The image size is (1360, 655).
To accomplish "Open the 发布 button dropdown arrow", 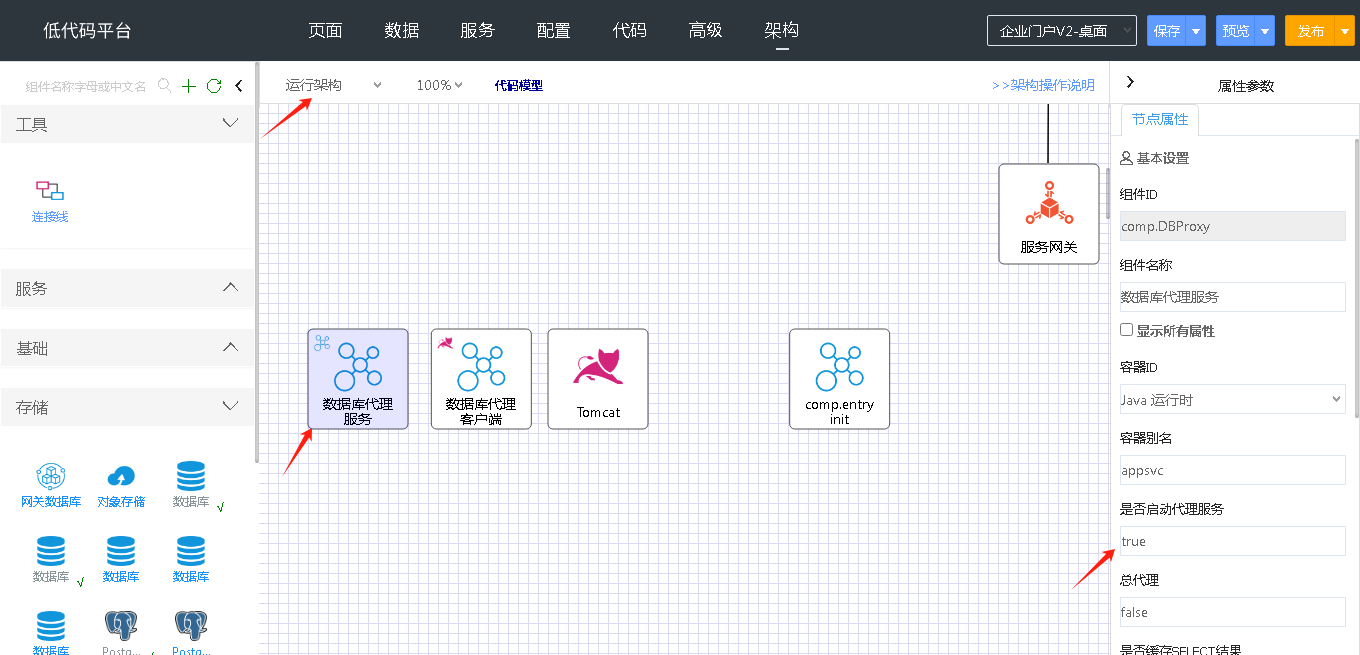I will point(1344,31).
